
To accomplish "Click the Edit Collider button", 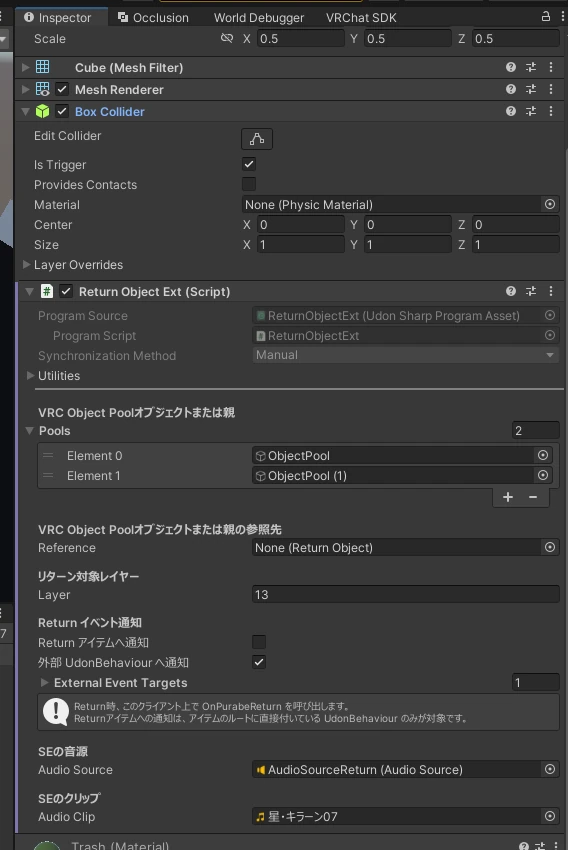I will coord(257,139).
